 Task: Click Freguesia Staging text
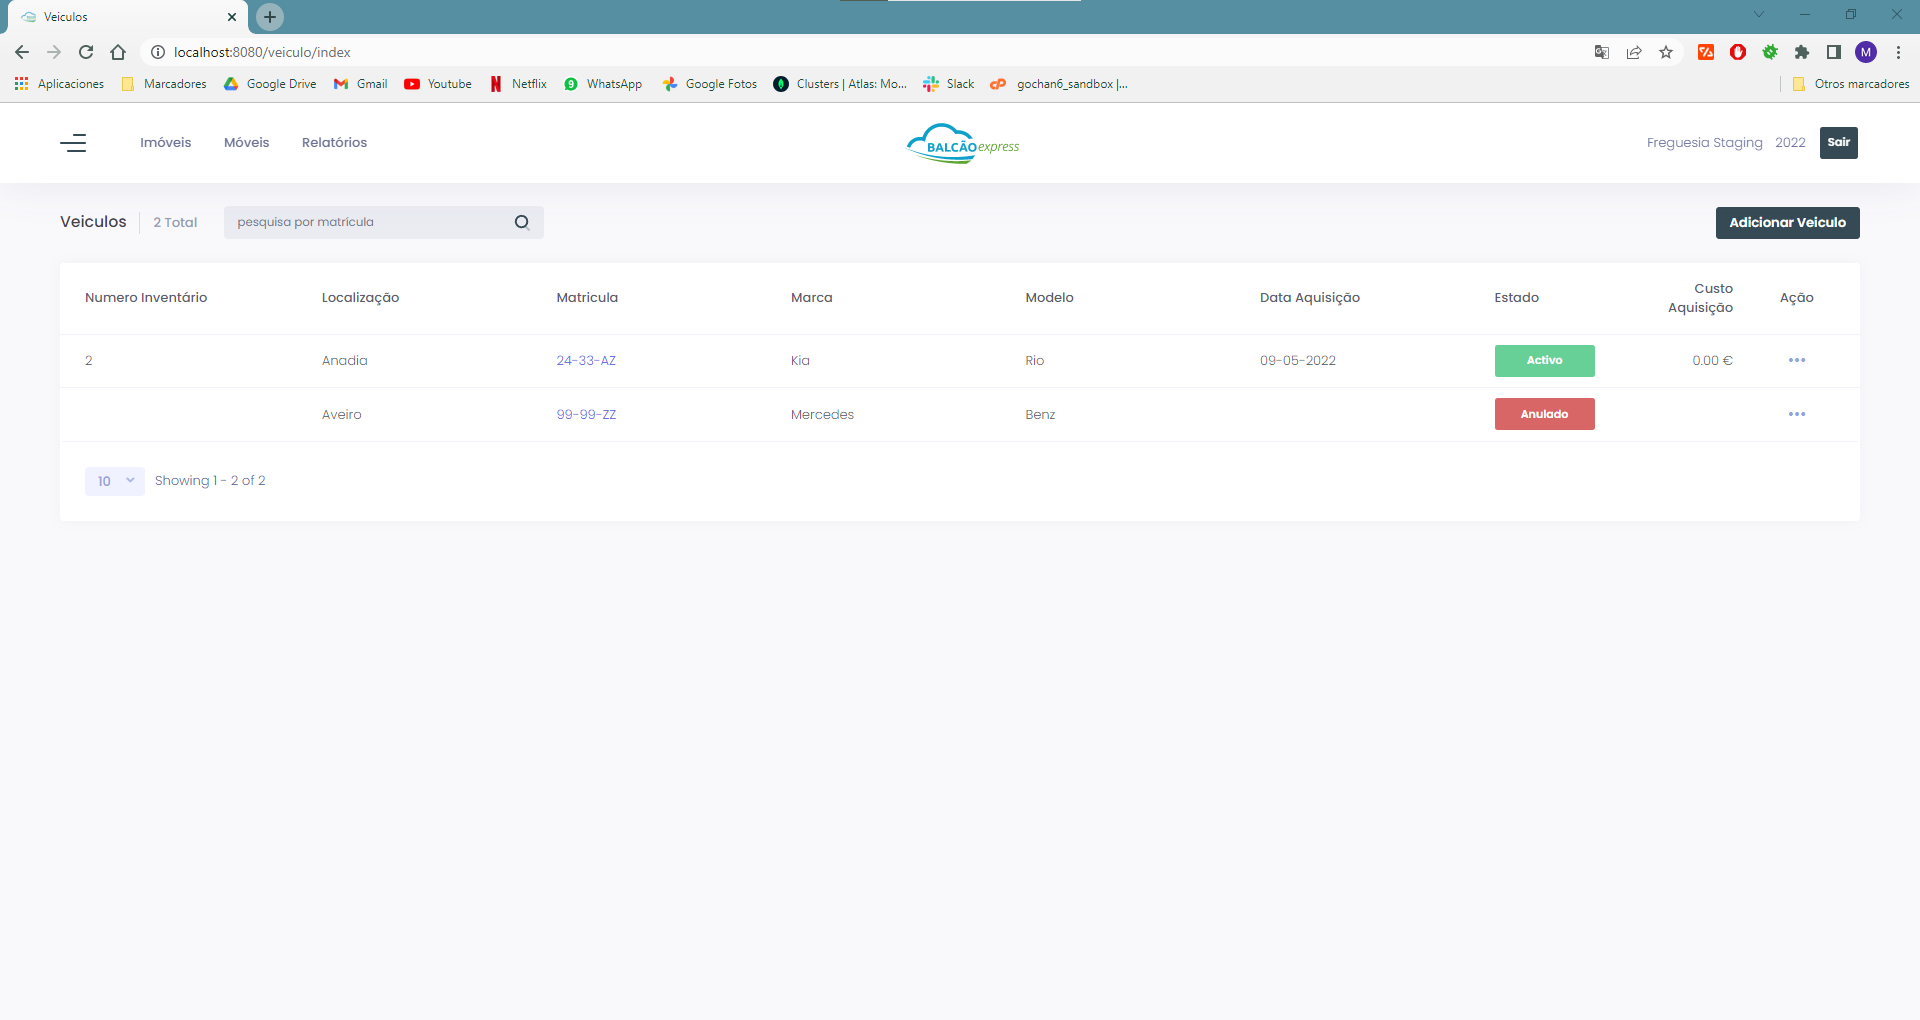[1705, 143]
